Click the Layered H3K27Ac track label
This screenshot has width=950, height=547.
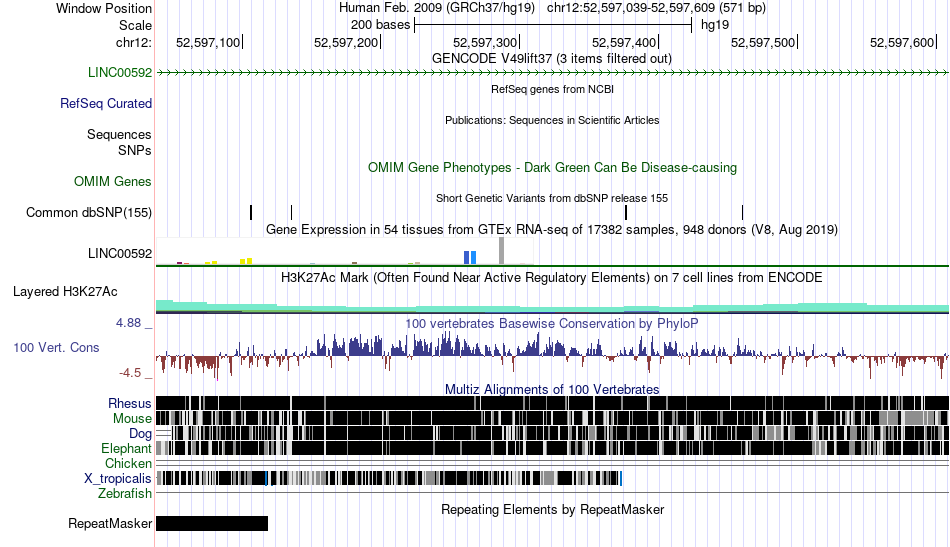coord(65,292)
